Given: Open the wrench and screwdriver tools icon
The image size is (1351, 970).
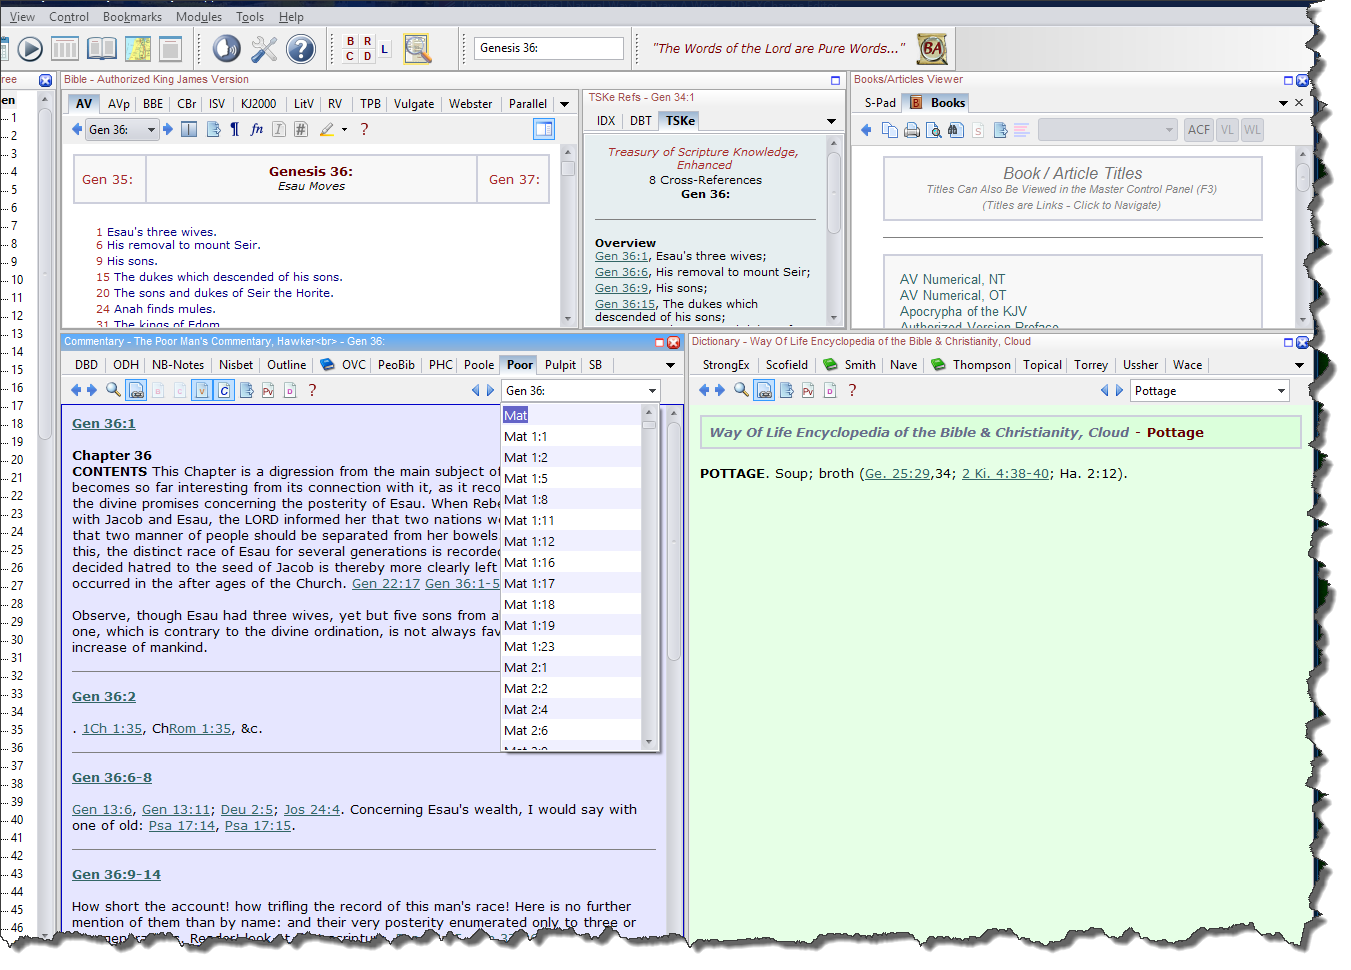Looking at the screenshot, I should [x=264, y=48].
